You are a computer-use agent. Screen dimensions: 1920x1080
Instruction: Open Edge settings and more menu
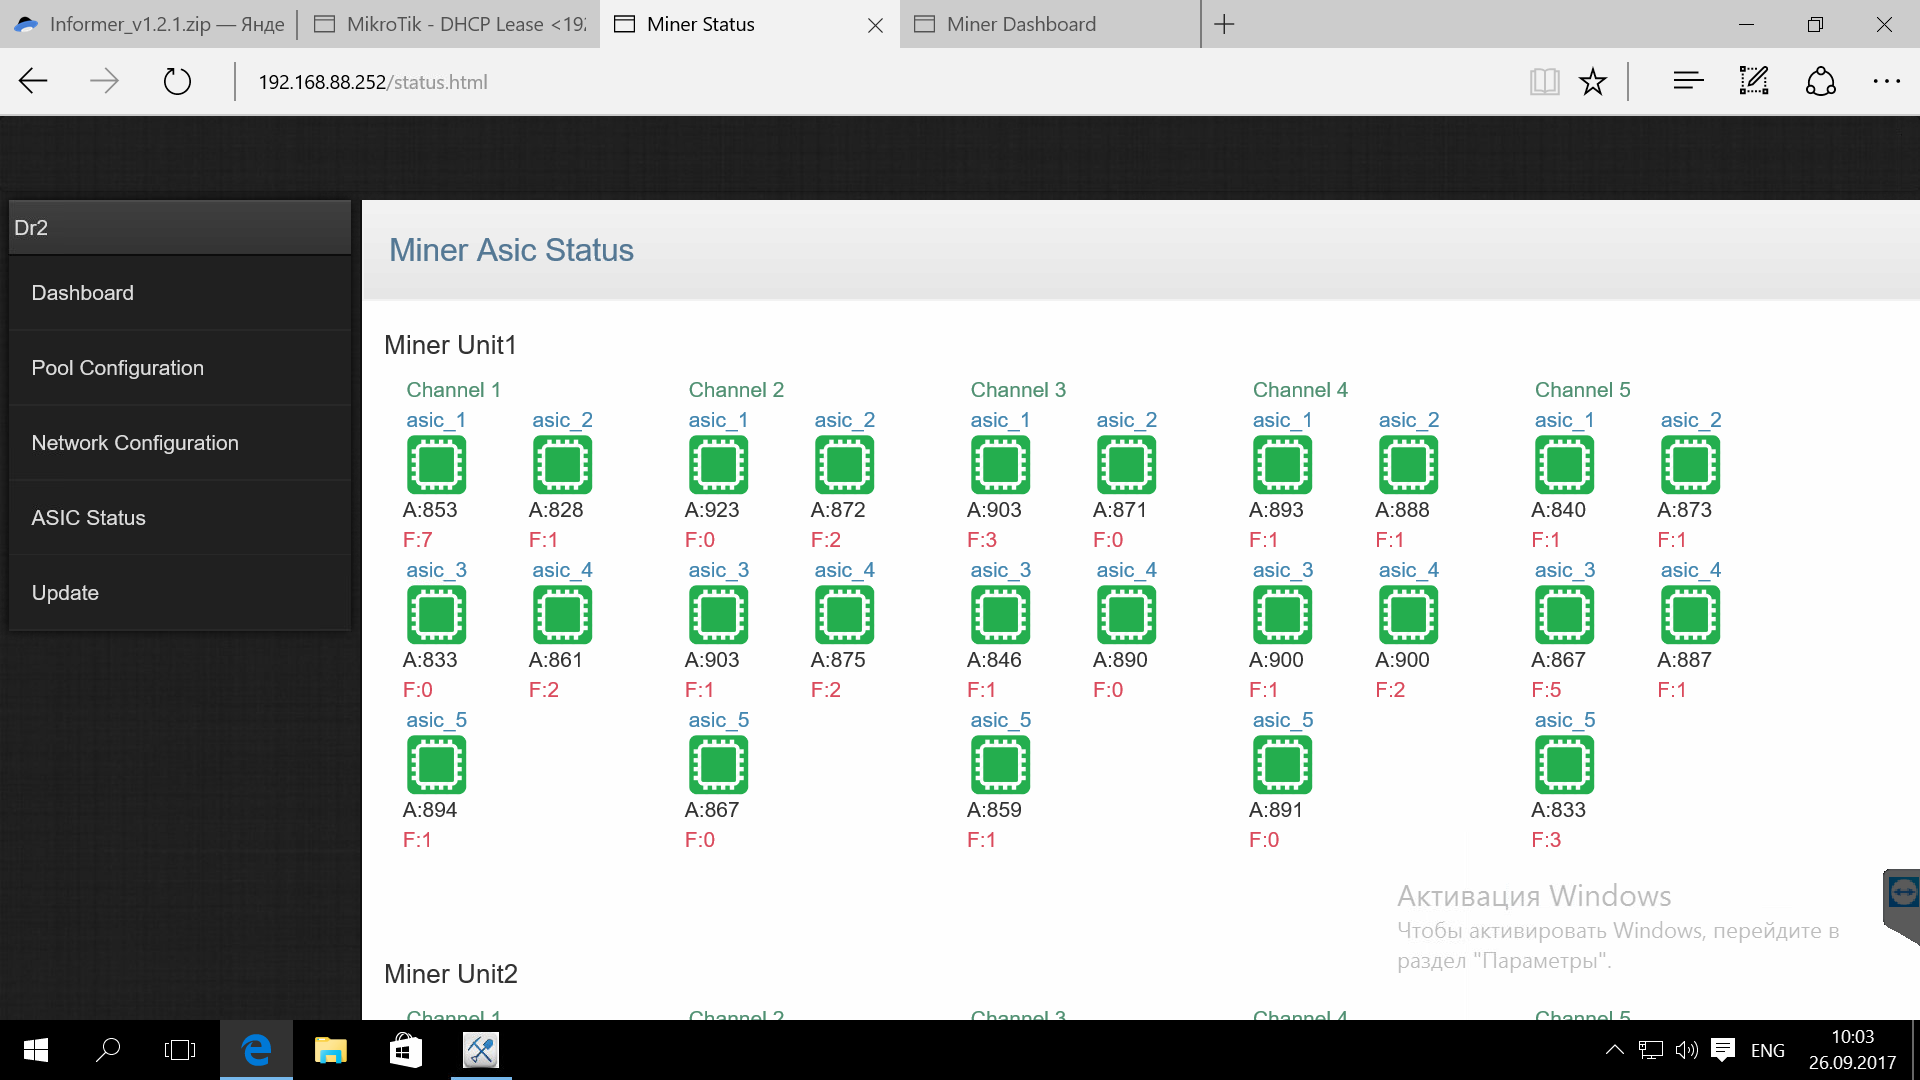[x=1886, y=82]
